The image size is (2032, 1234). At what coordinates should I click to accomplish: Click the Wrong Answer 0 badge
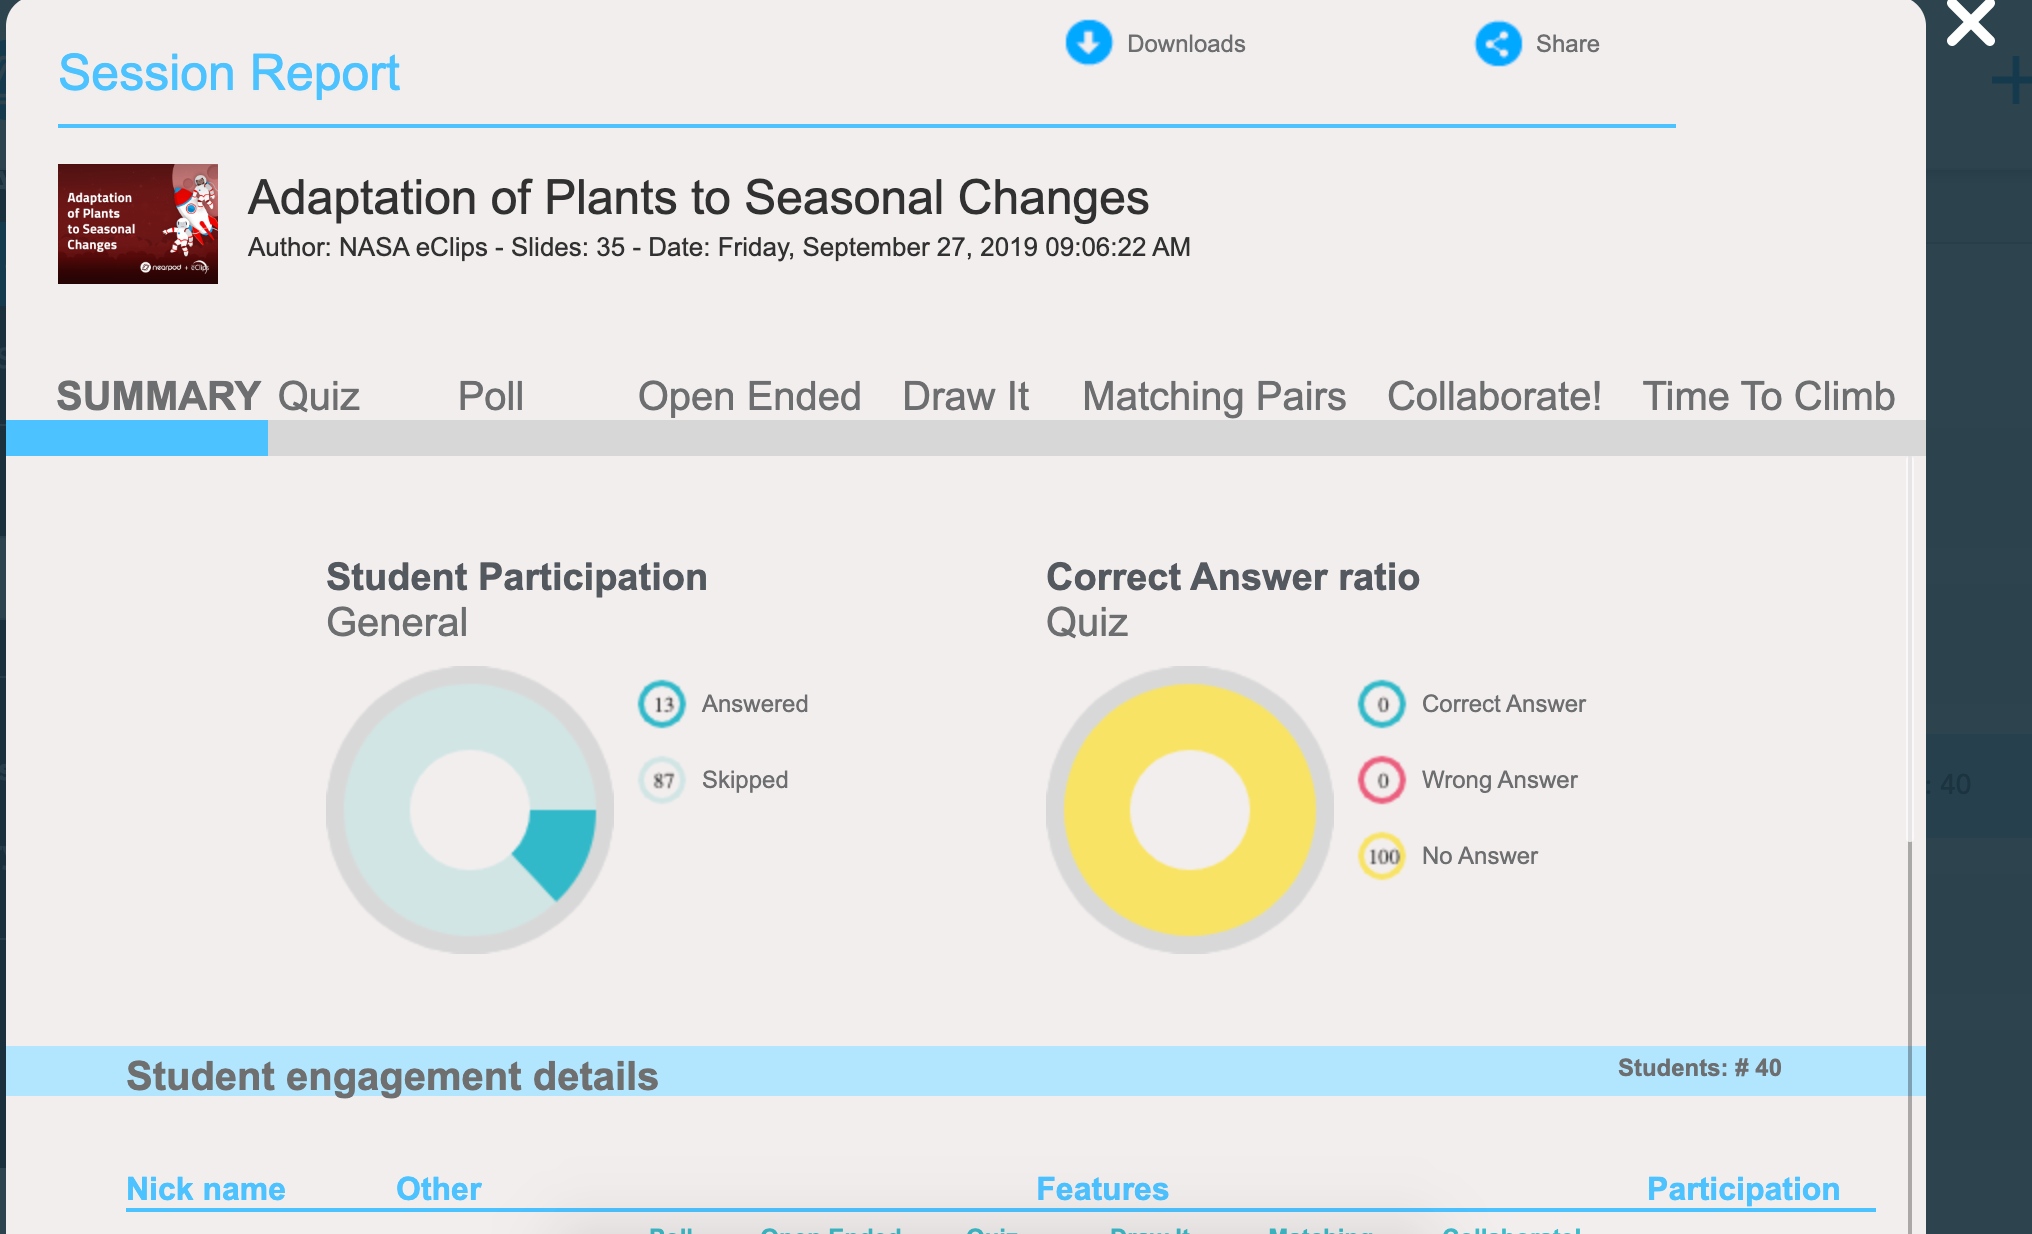coord(1382,780)
